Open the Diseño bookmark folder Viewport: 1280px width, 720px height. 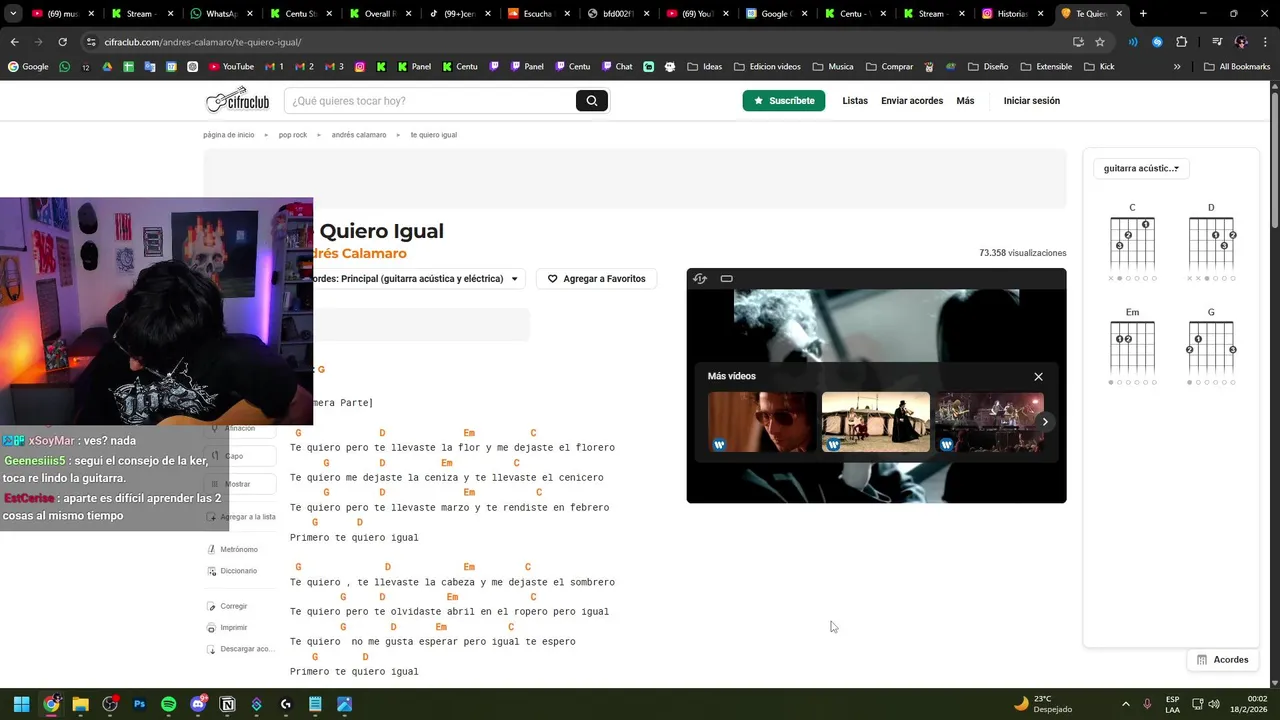987,67
